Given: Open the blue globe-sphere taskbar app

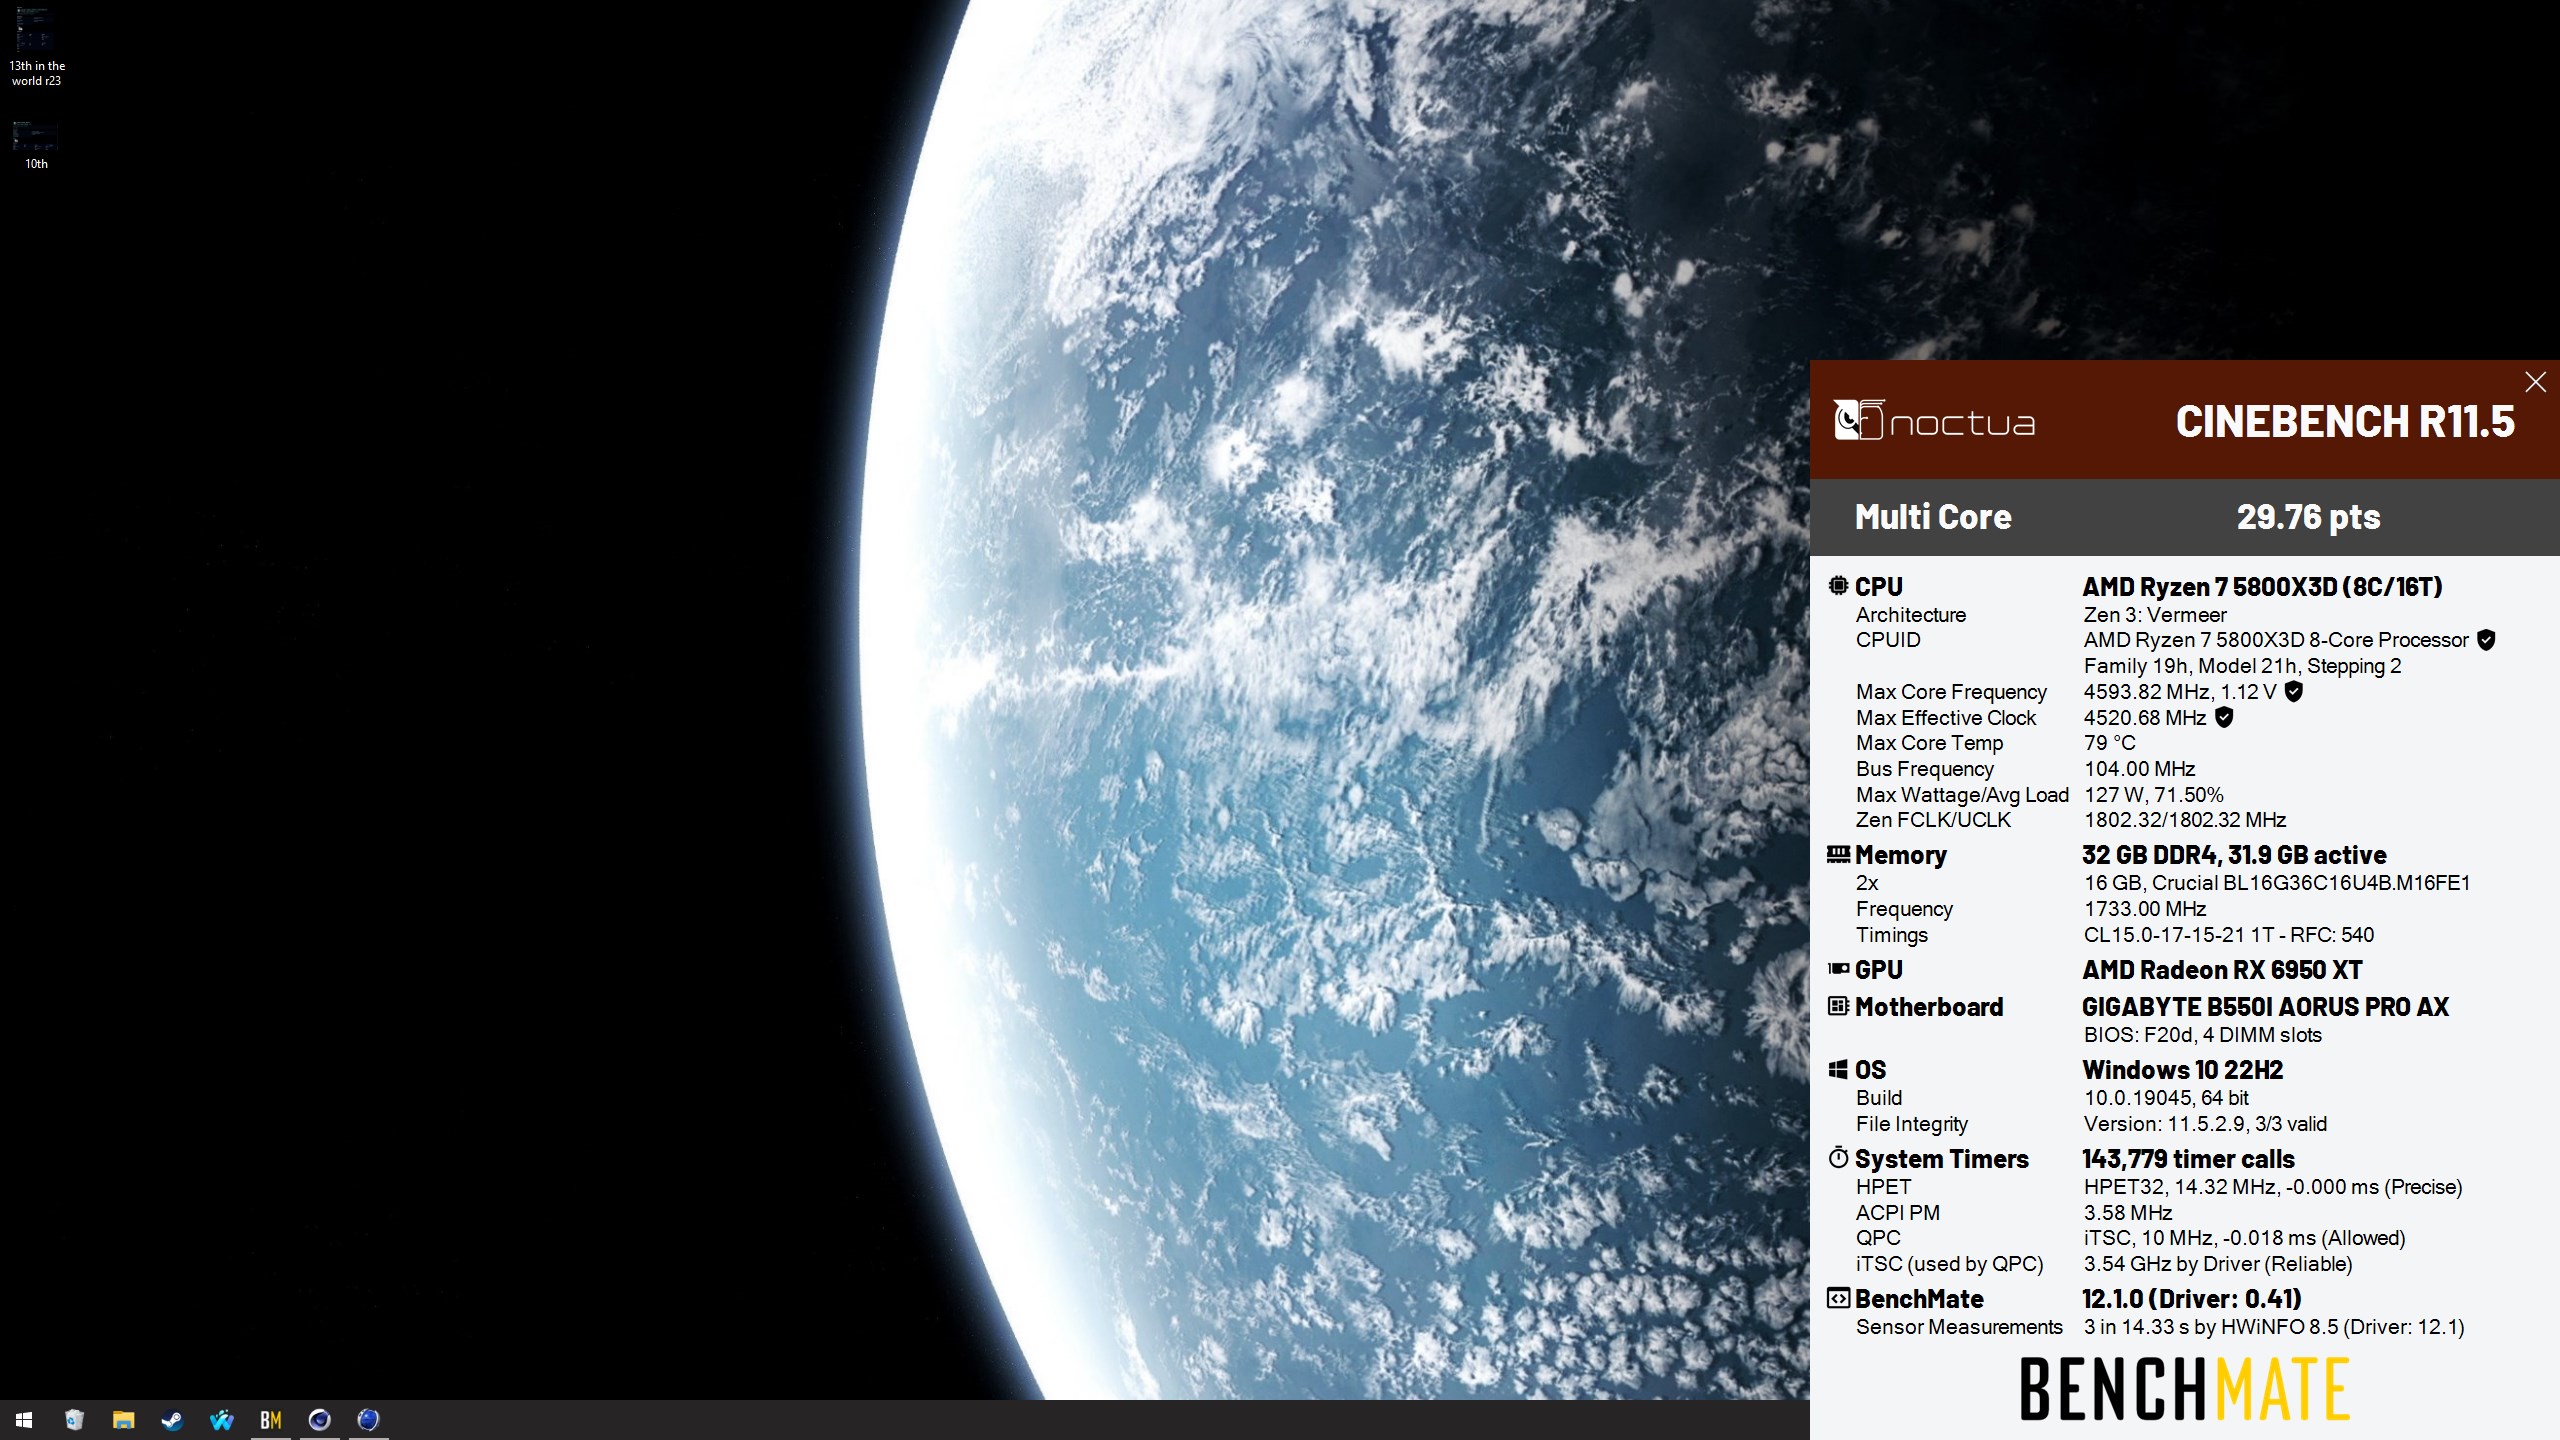Looking at the screenshot, I should point(368,1420).
